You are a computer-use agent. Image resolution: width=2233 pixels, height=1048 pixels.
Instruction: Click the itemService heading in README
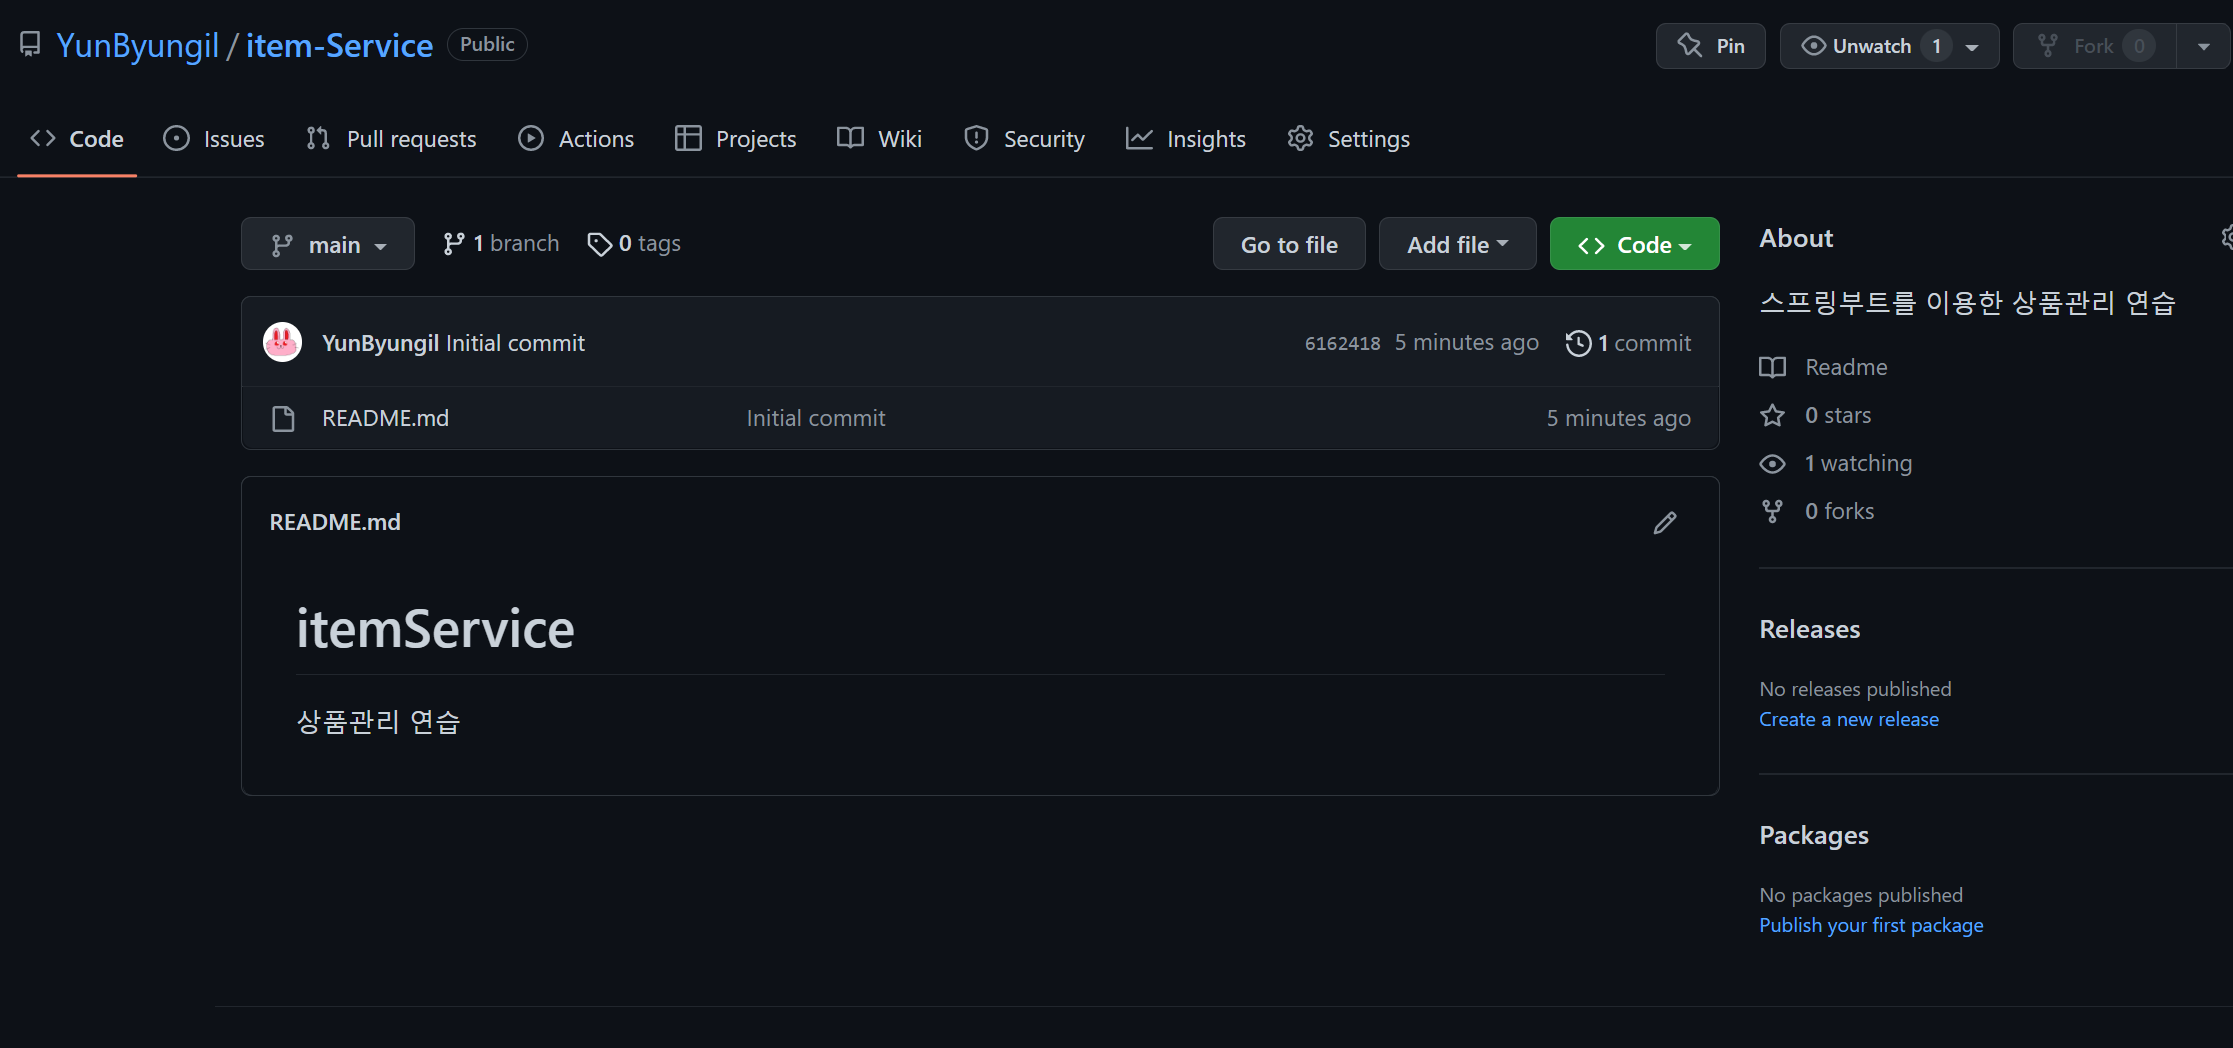click(435, 629)
